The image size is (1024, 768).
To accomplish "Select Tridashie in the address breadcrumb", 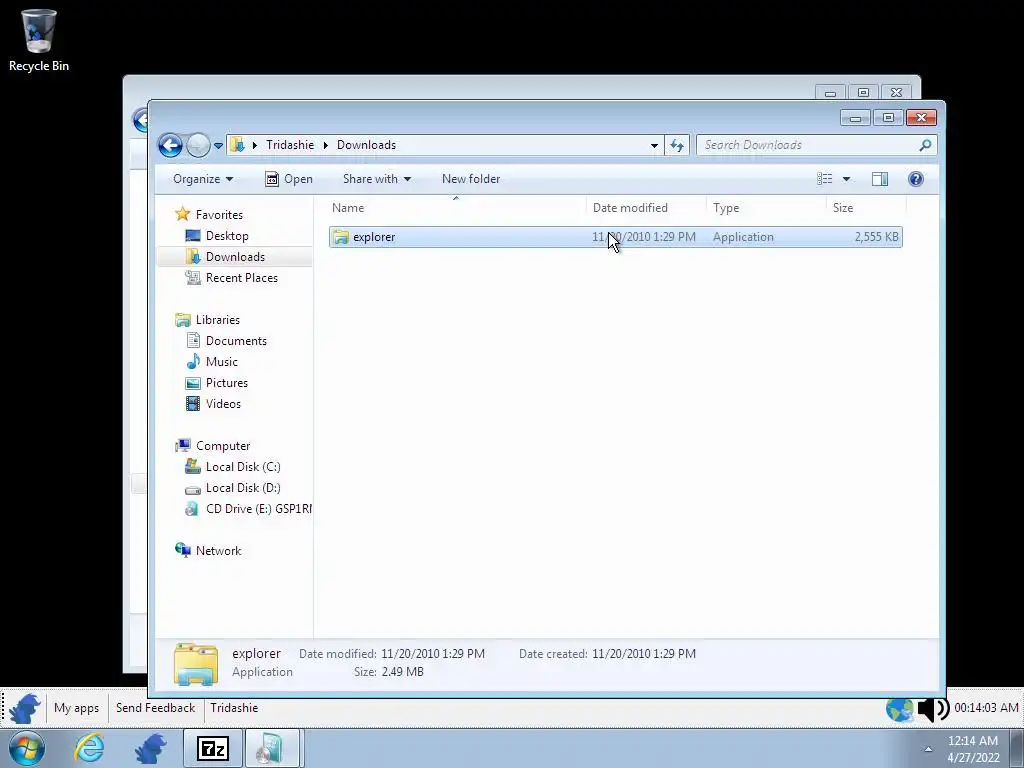I will click(290, 145).
